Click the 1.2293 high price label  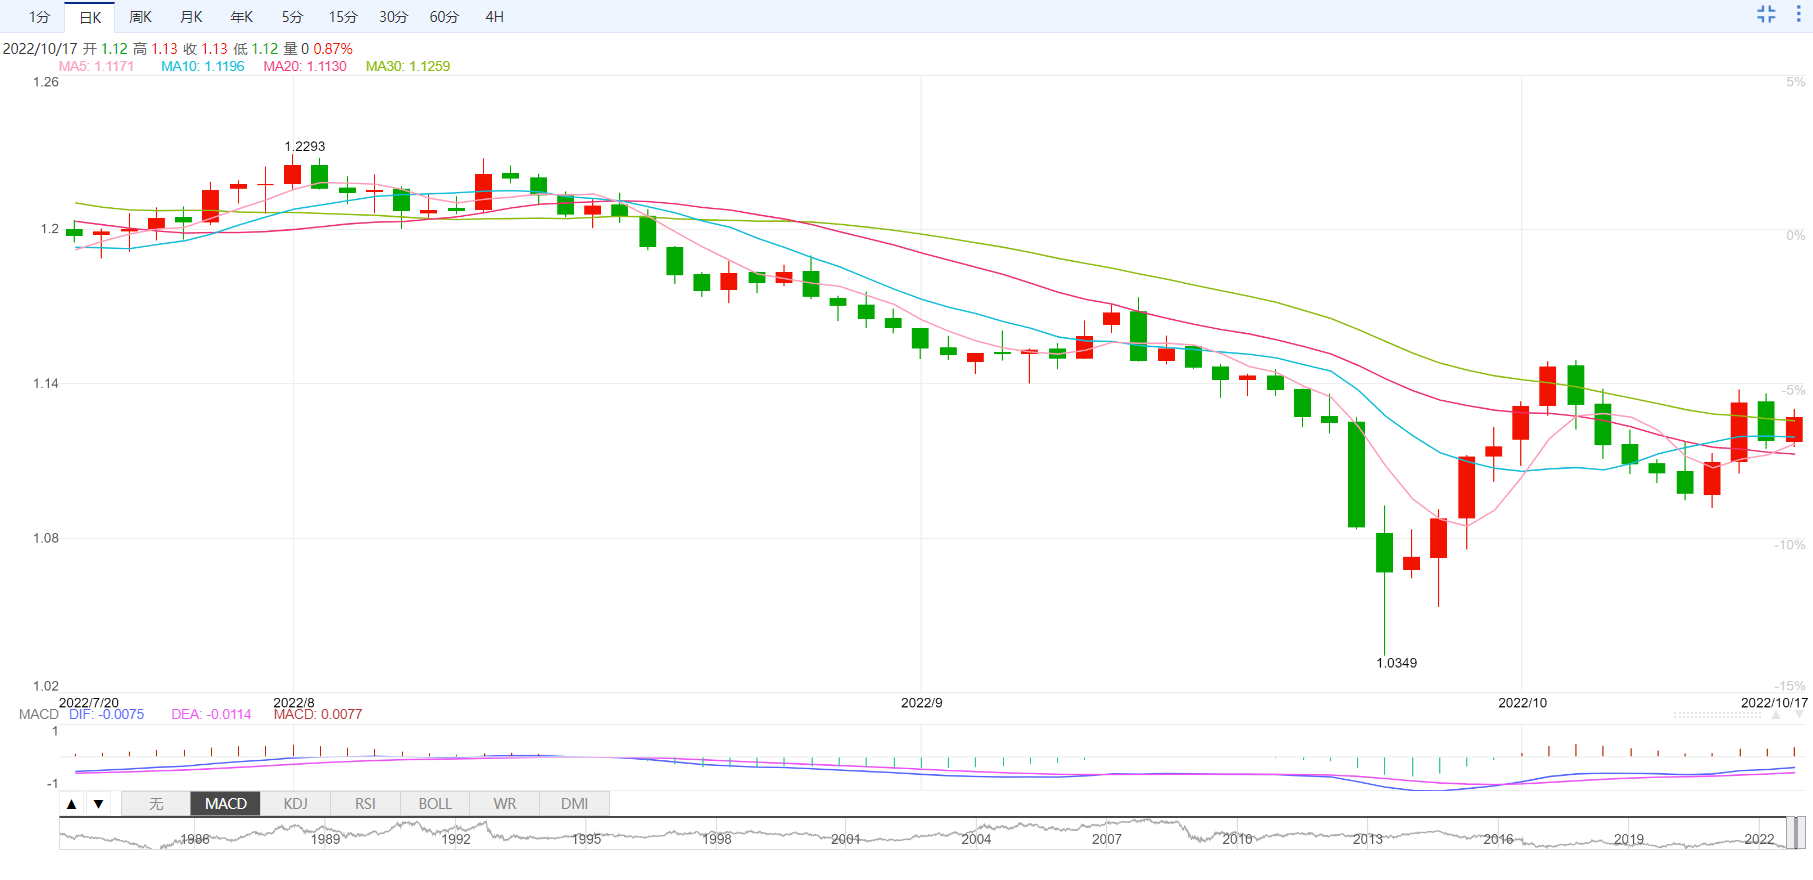pyautogui.click(x=305, y=146)
